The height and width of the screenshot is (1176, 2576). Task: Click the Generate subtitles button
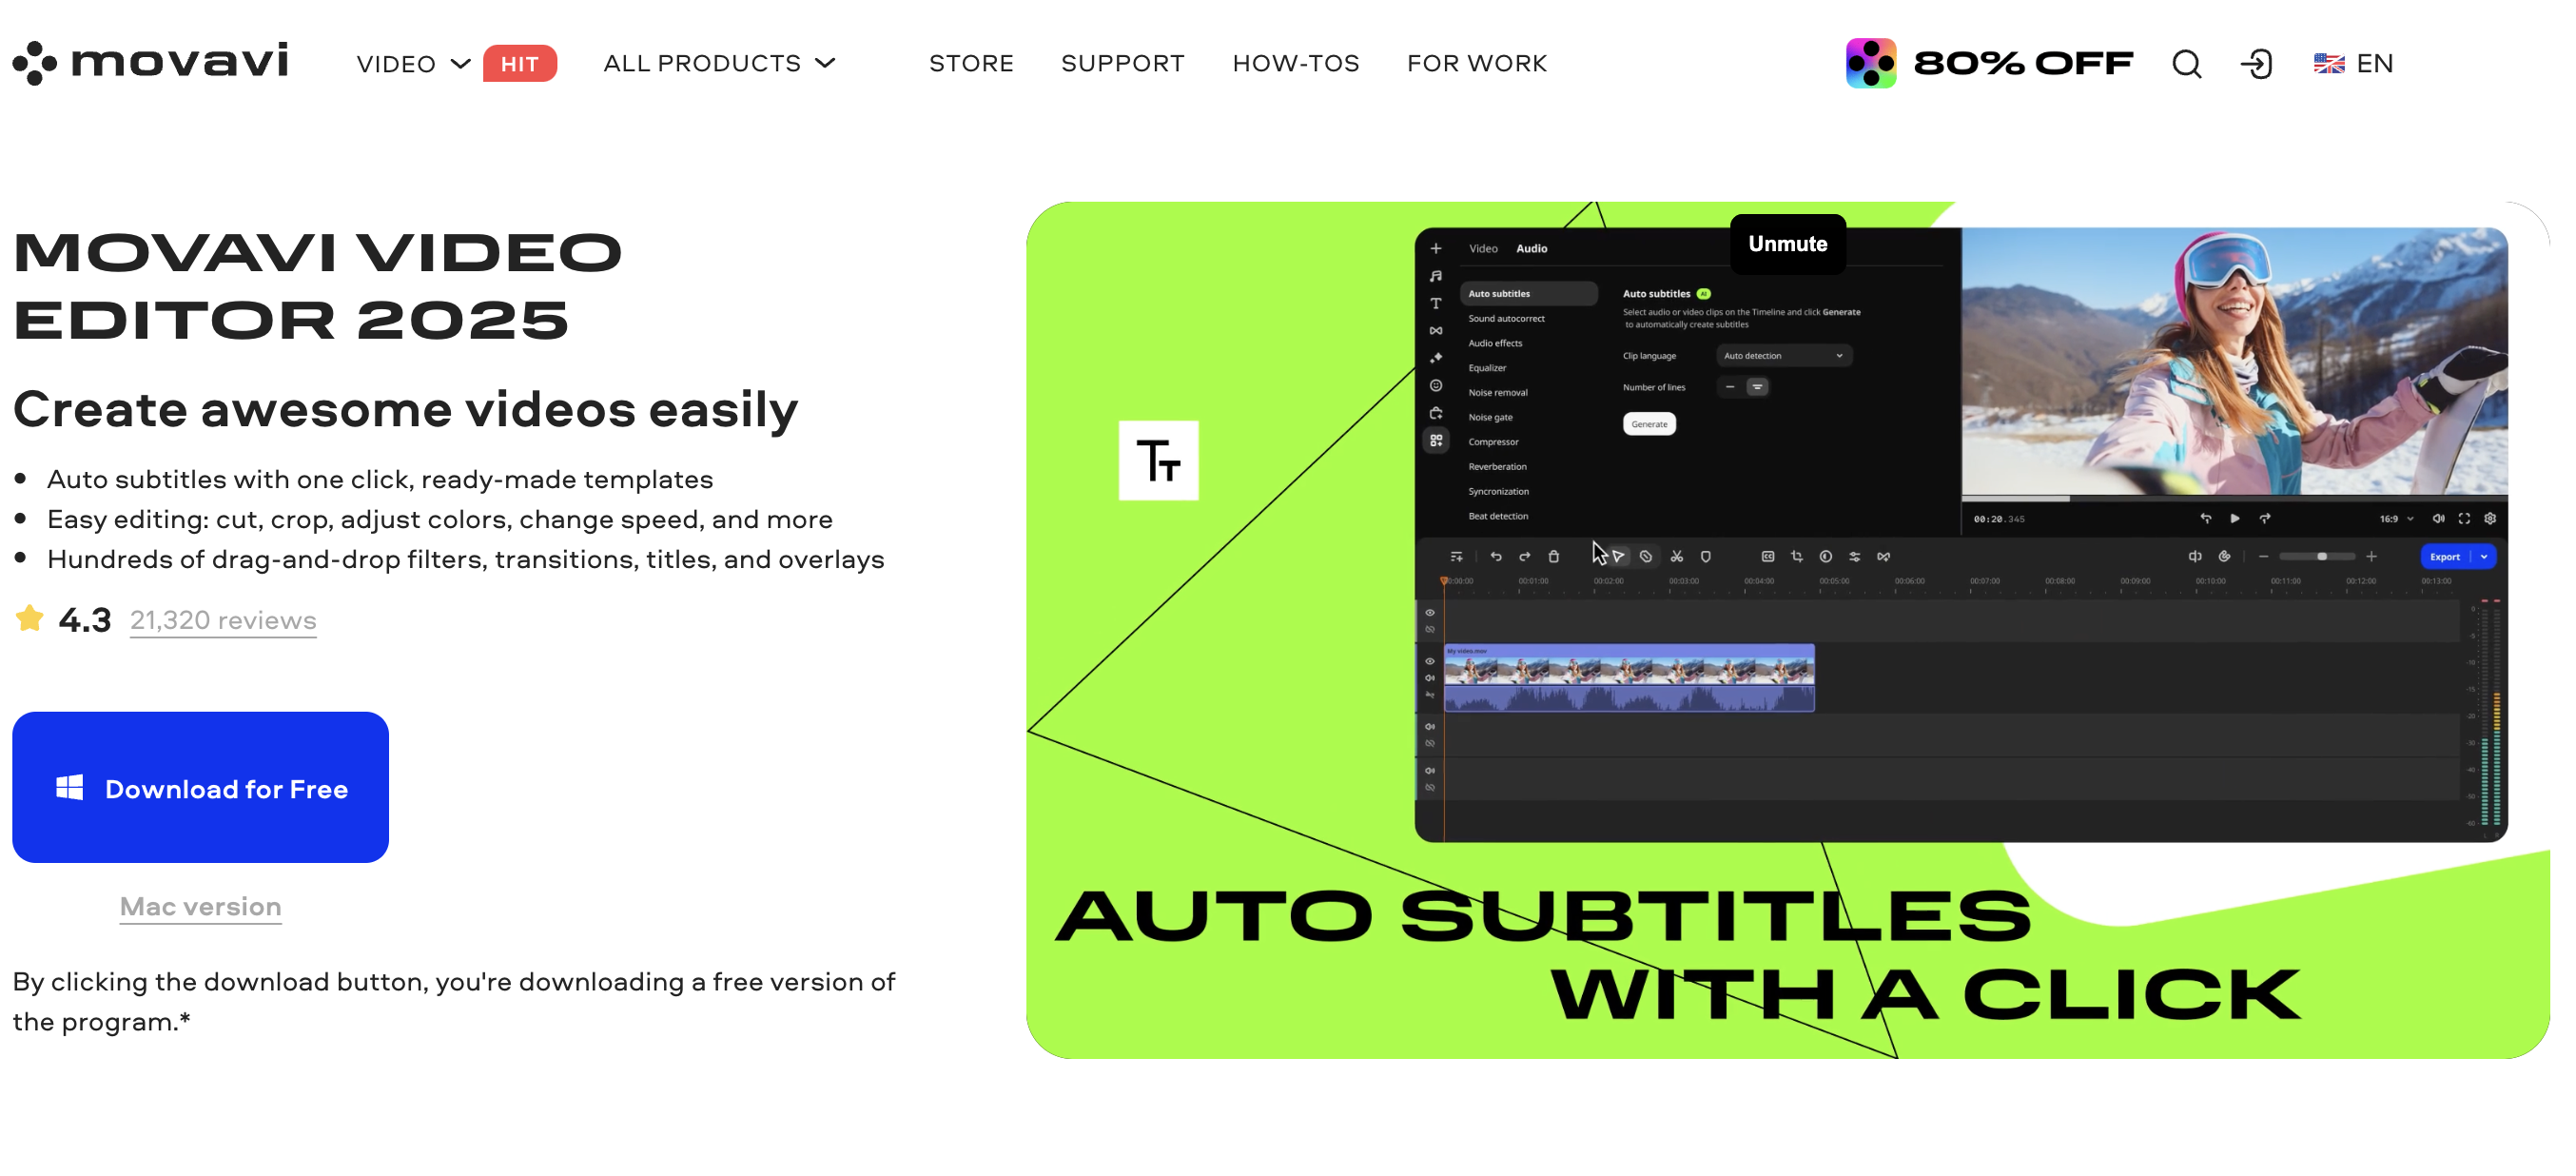tap(1649, 425)
